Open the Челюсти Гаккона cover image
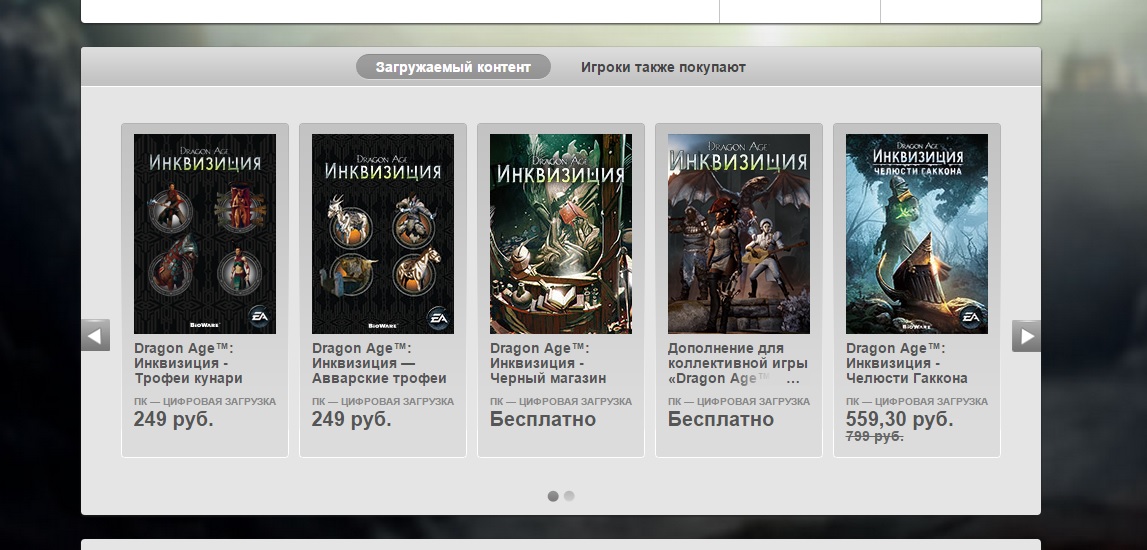The image size is (1147, 550). (917, 233)
